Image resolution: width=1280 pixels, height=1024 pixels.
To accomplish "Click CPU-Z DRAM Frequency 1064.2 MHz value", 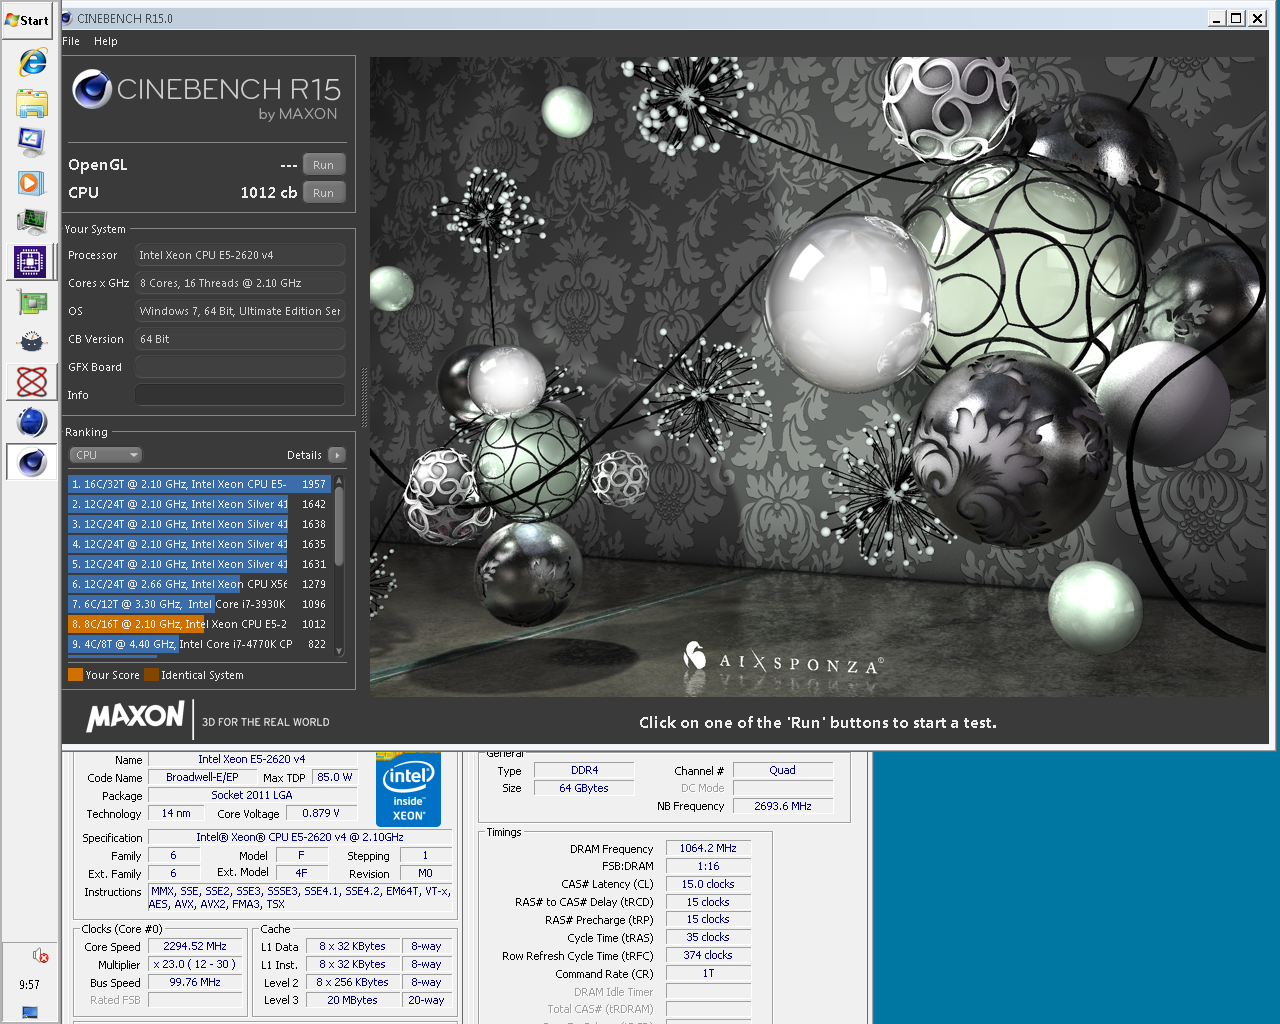I will tap(708, 848).
